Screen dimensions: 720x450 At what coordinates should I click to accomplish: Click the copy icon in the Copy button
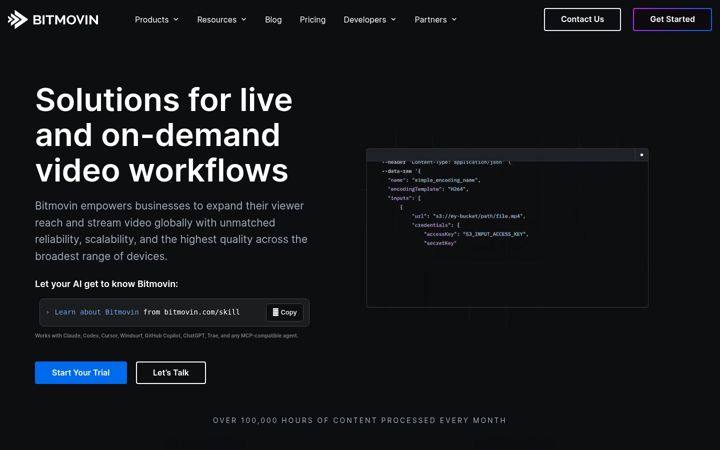pos(275,312)
